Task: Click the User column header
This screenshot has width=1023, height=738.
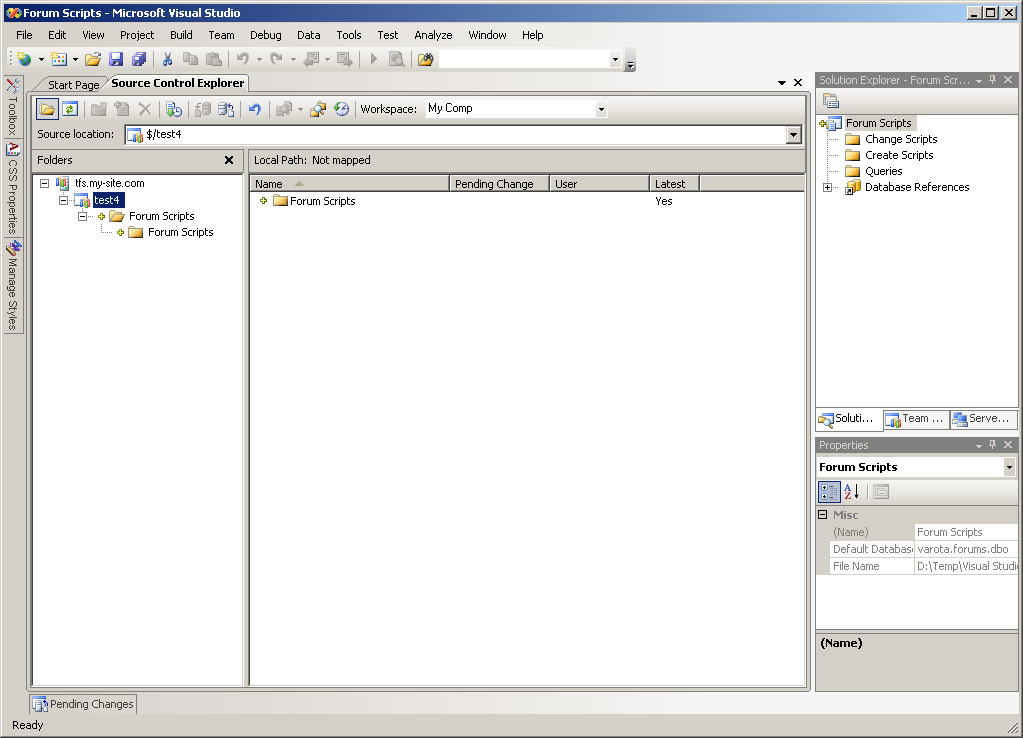Action: pyautogui.click(x=599, y=184)
